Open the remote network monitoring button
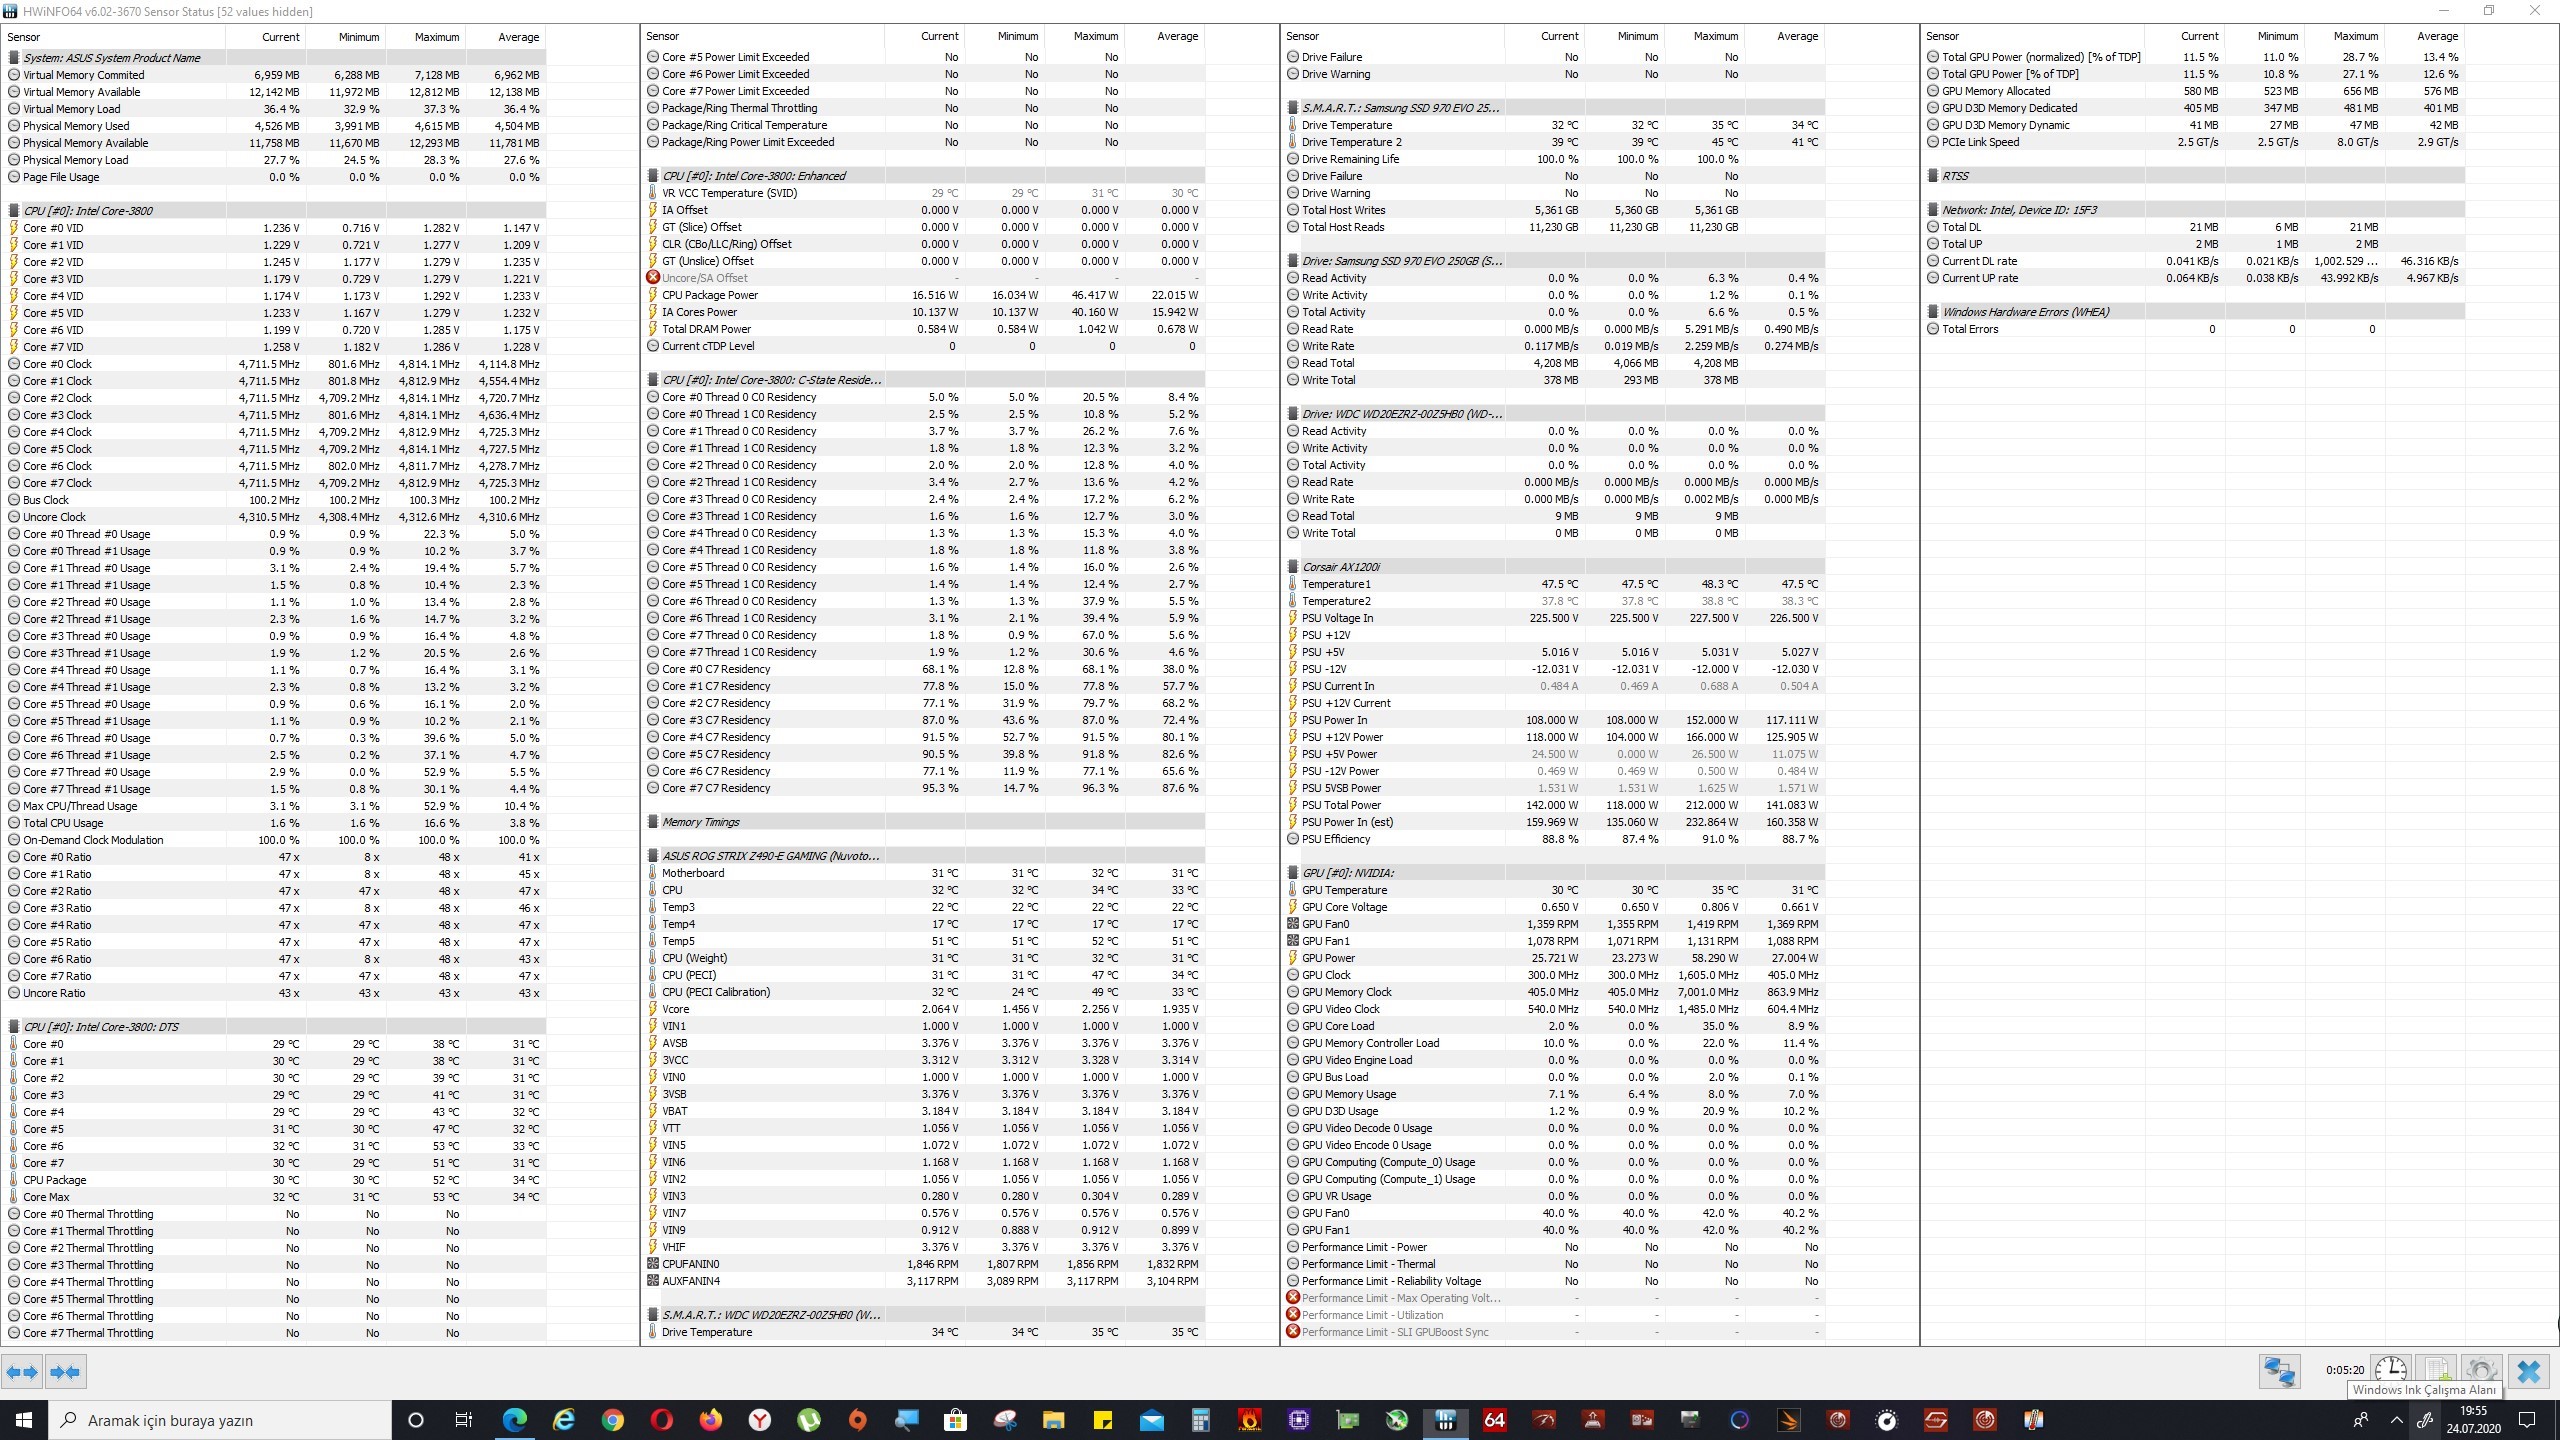Viewport: 2560px width, 1440px height. (2280, 1371)
